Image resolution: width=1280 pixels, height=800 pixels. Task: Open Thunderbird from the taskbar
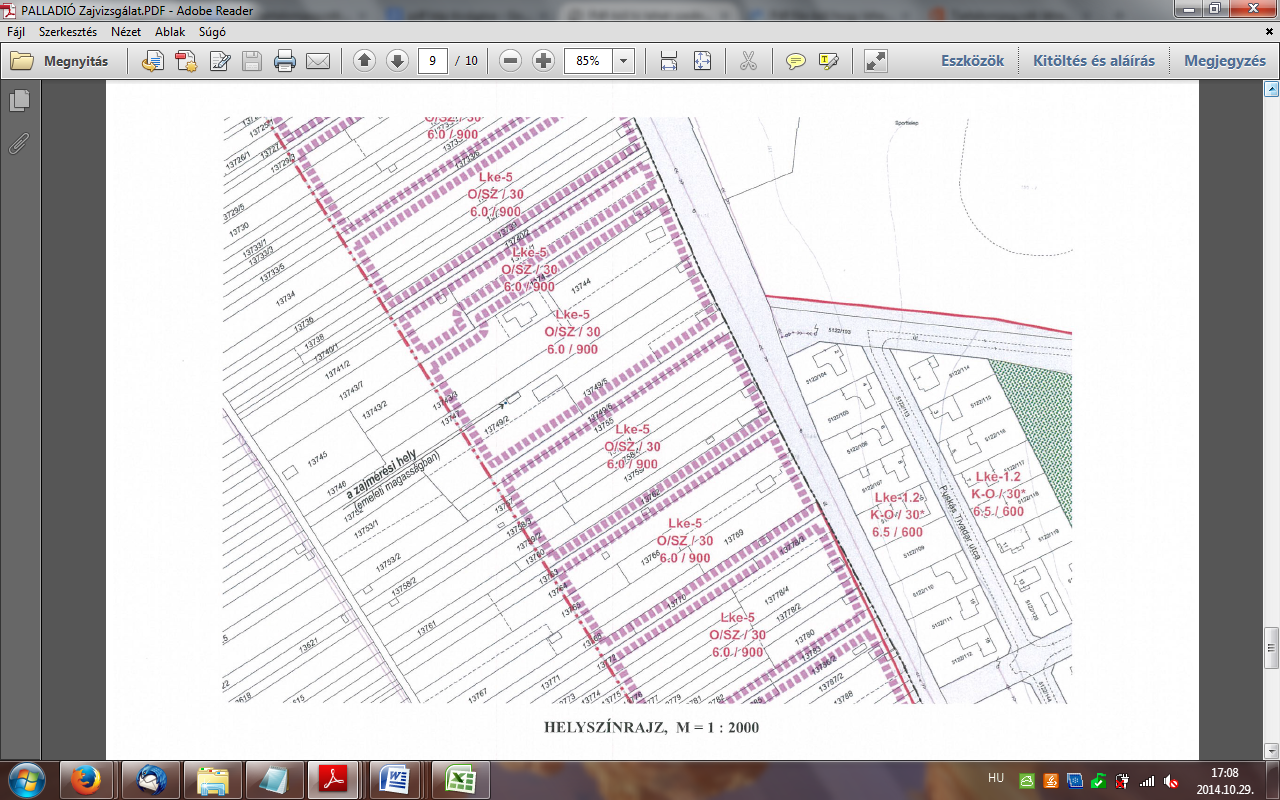pos(152,779)
